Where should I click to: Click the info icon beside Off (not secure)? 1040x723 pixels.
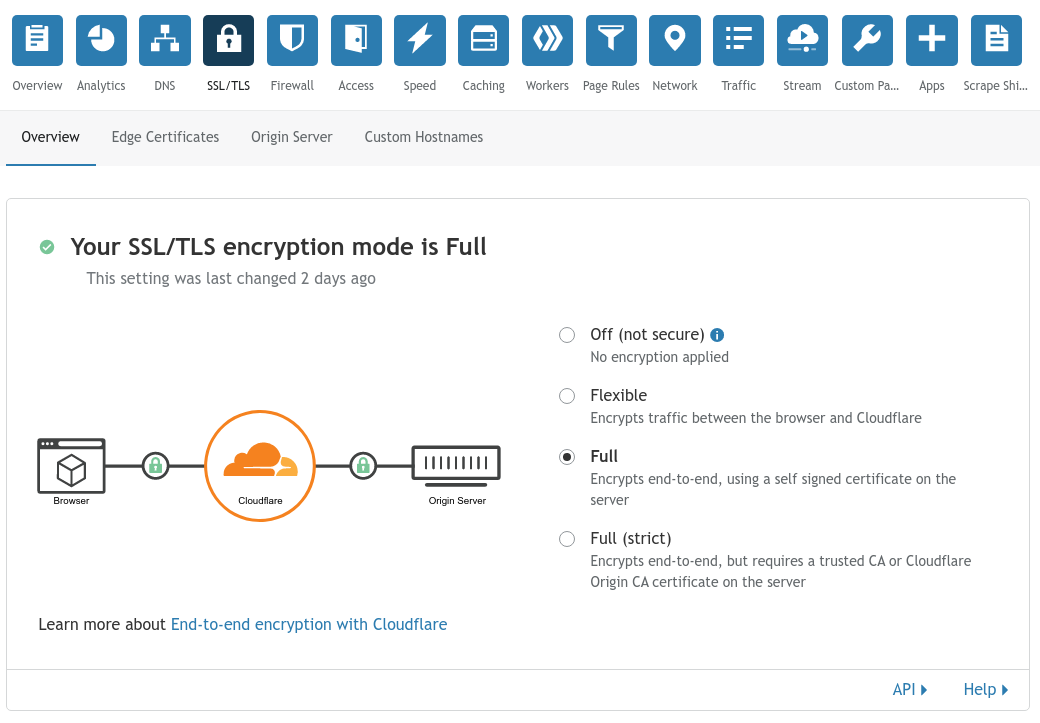coord(717,335)
